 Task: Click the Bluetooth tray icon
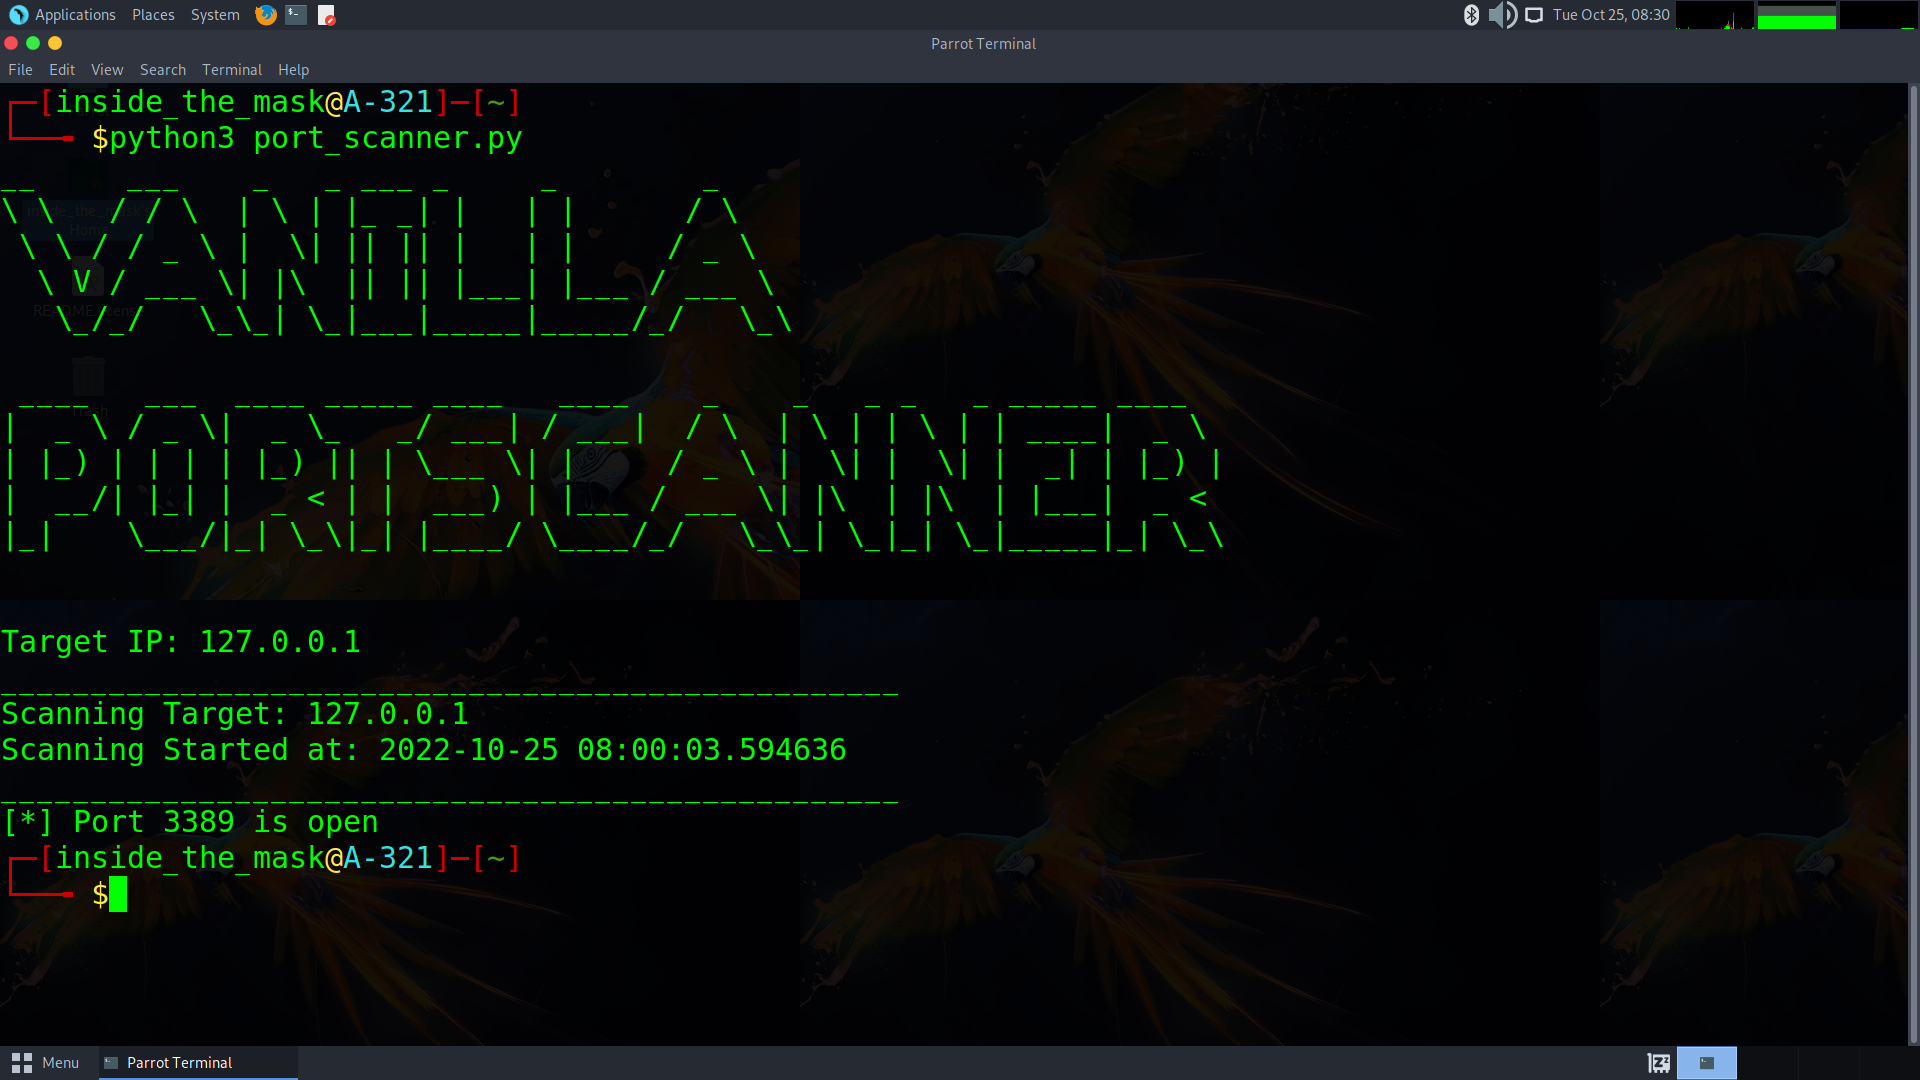pyautogui.click(x=1471, y=15)
